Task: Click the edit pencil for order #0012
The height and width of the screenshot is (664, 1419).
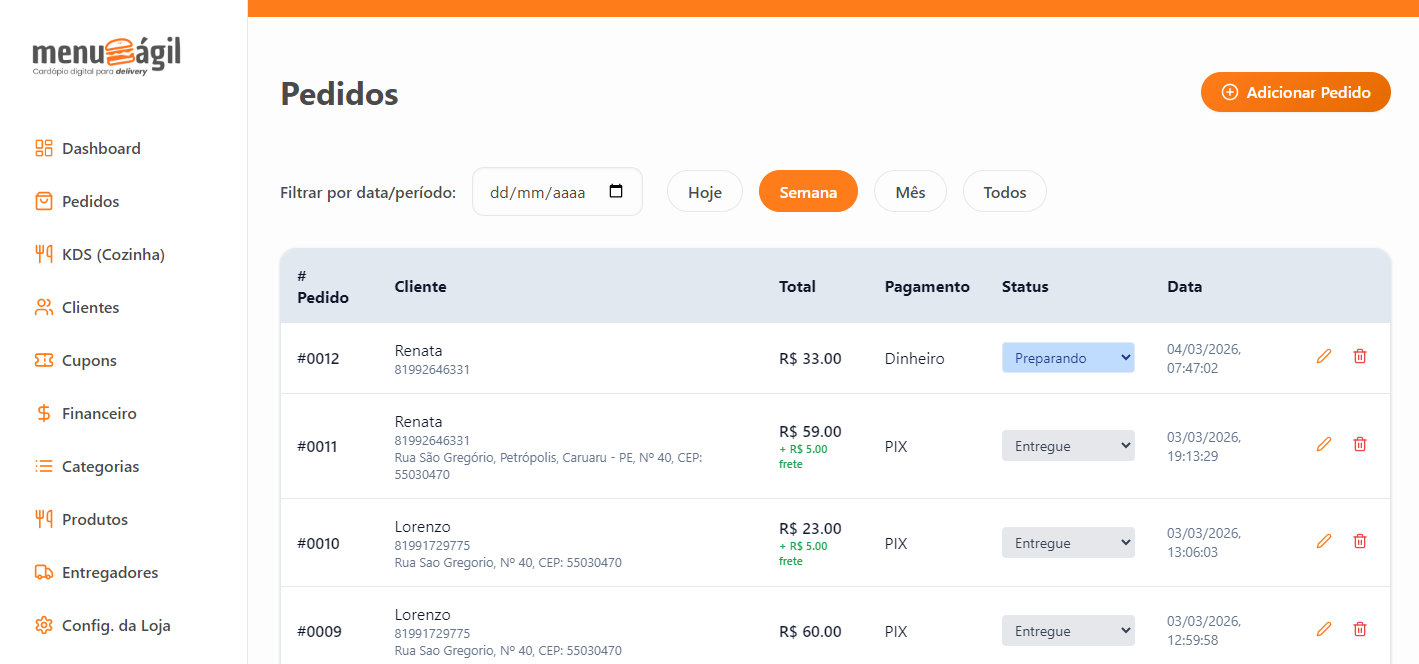Action: 1324,356
